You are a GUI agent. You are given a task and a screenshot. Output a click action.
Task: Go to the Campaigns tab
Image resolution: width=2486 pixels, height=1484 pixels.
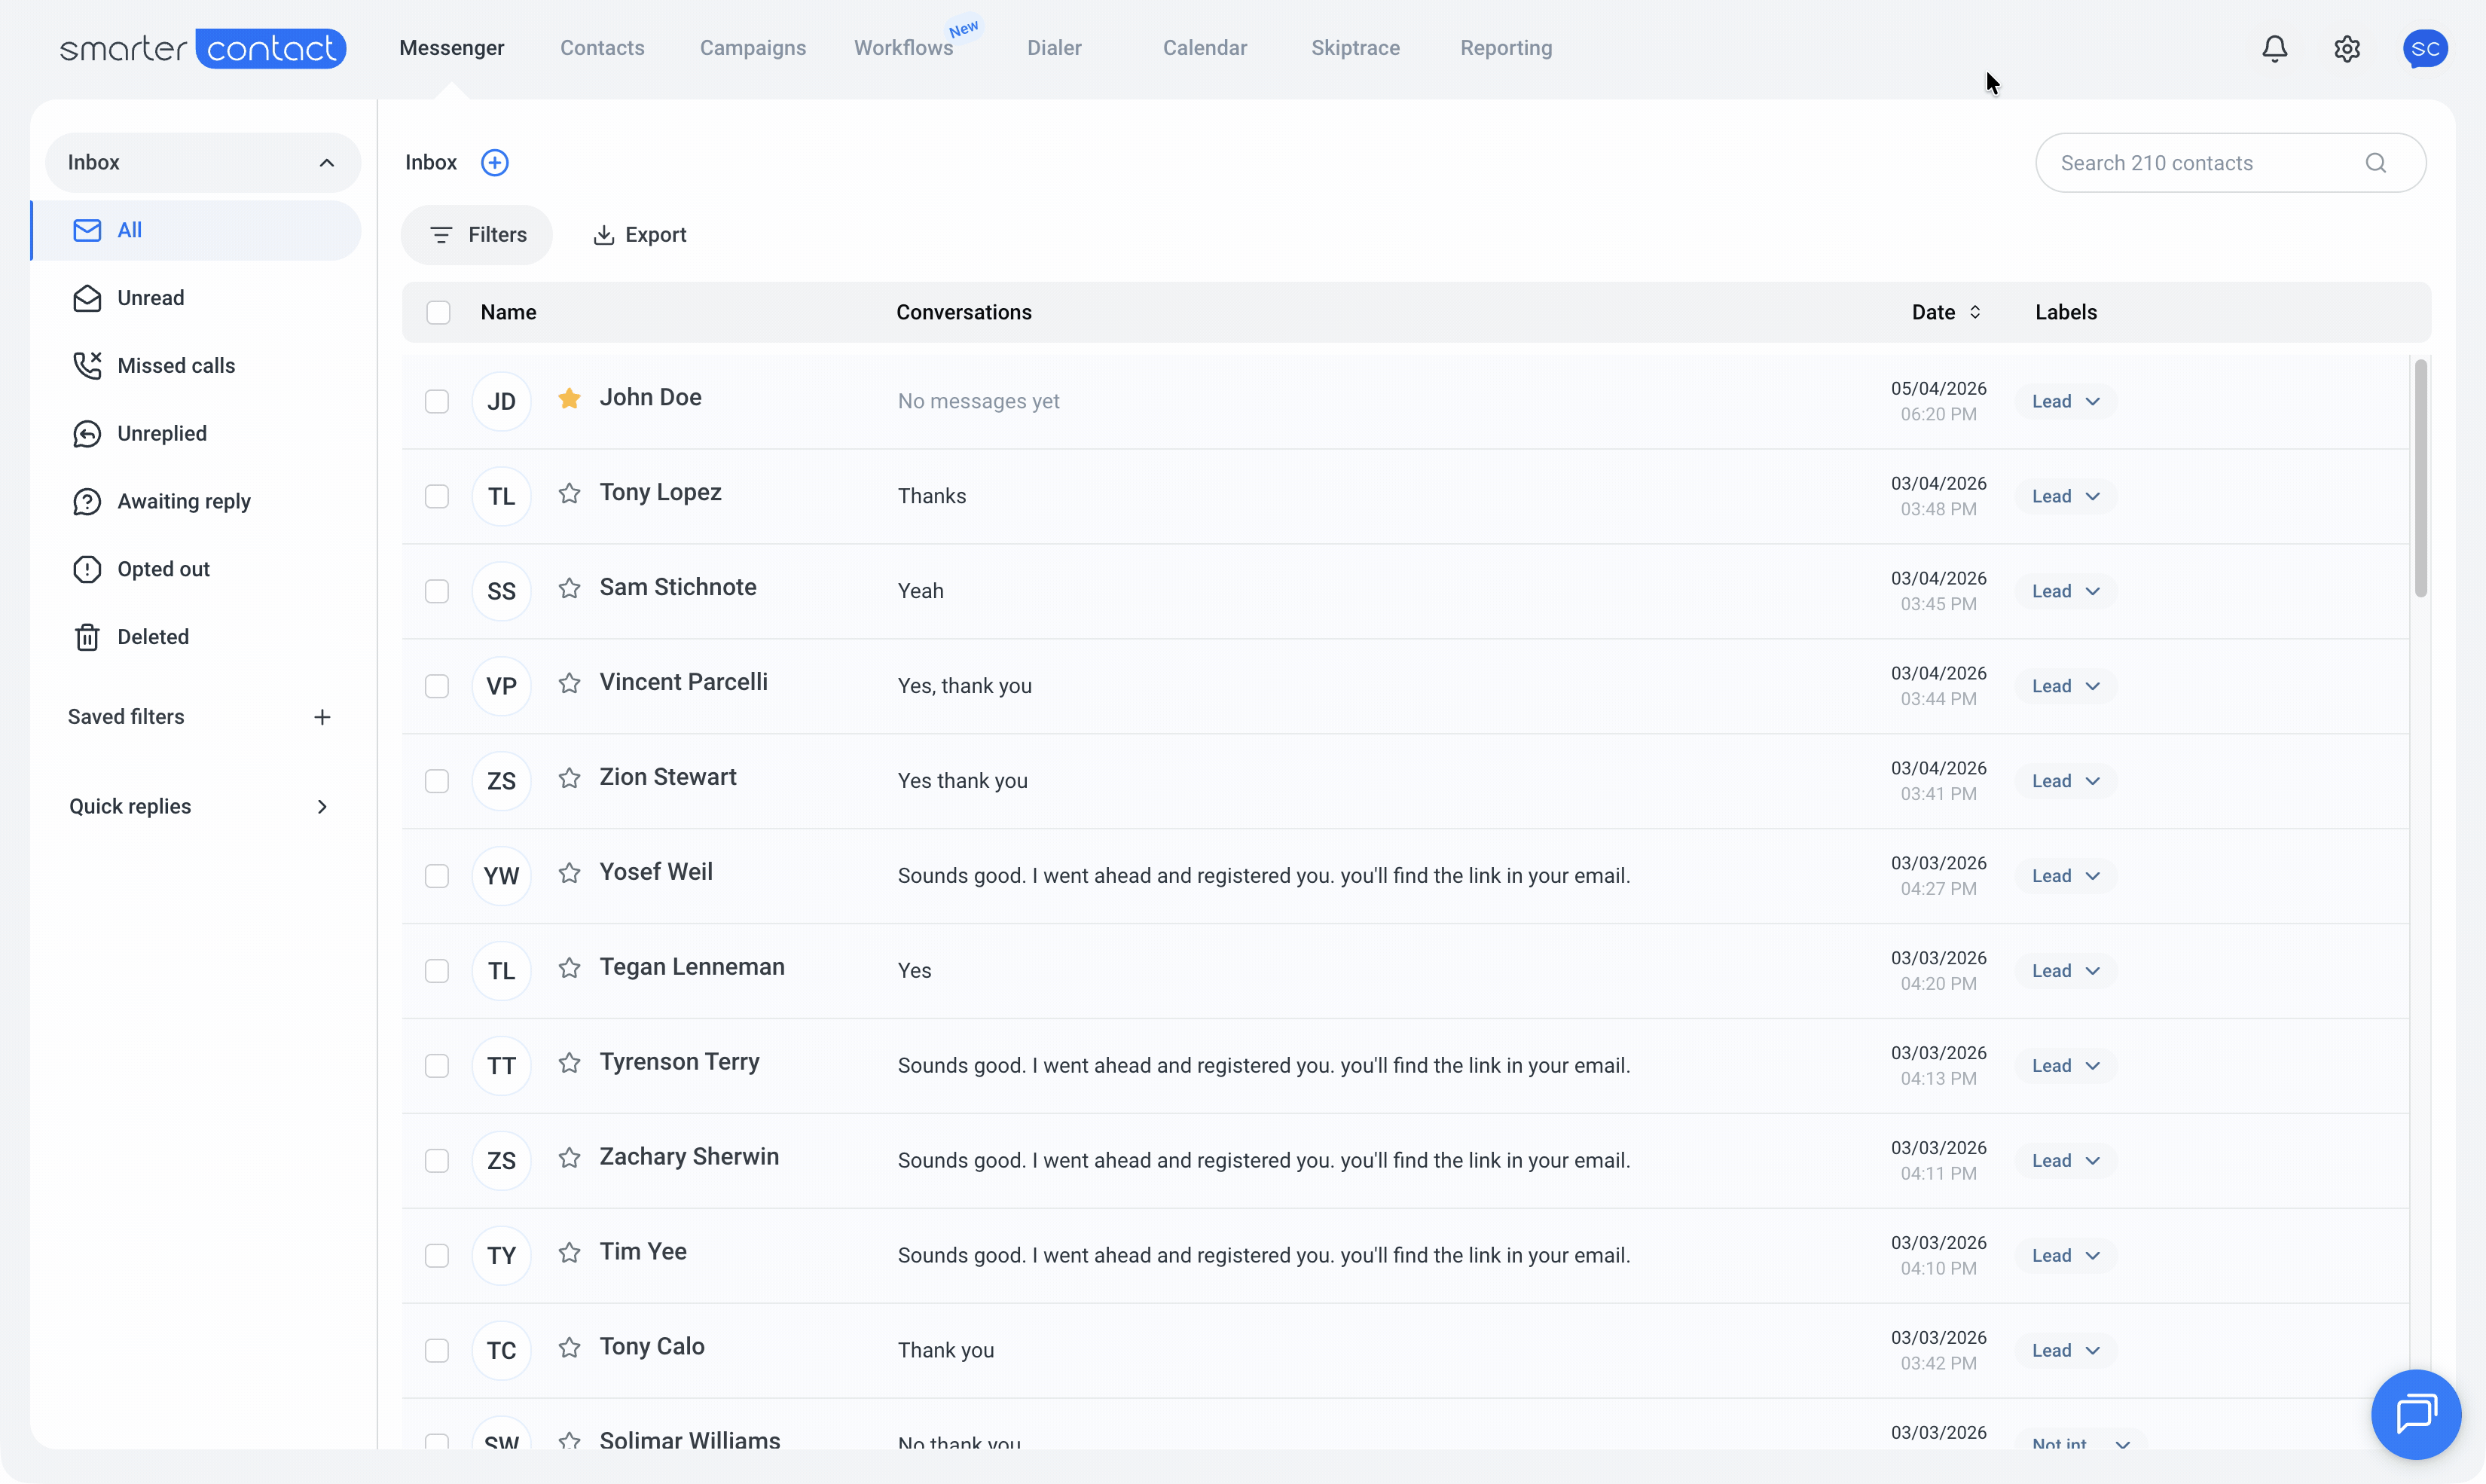tap(752, 48)
